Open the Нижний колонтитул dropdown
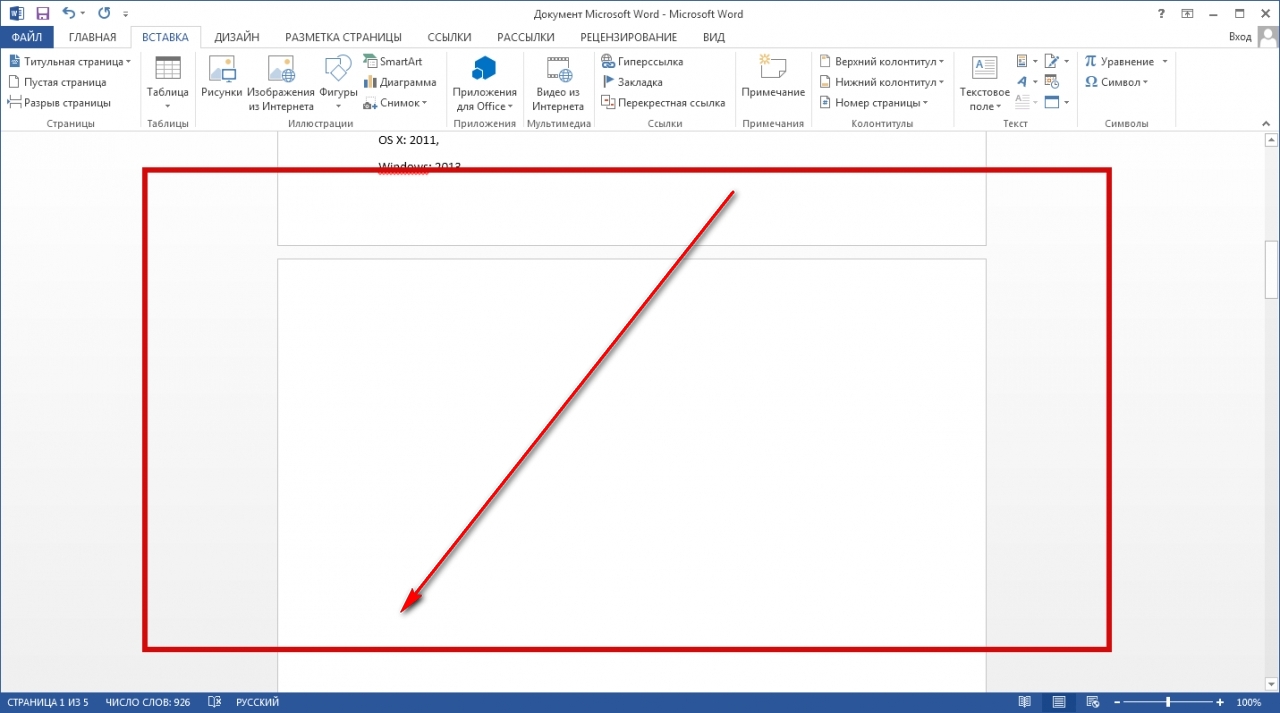 click(x=880, y=82)
